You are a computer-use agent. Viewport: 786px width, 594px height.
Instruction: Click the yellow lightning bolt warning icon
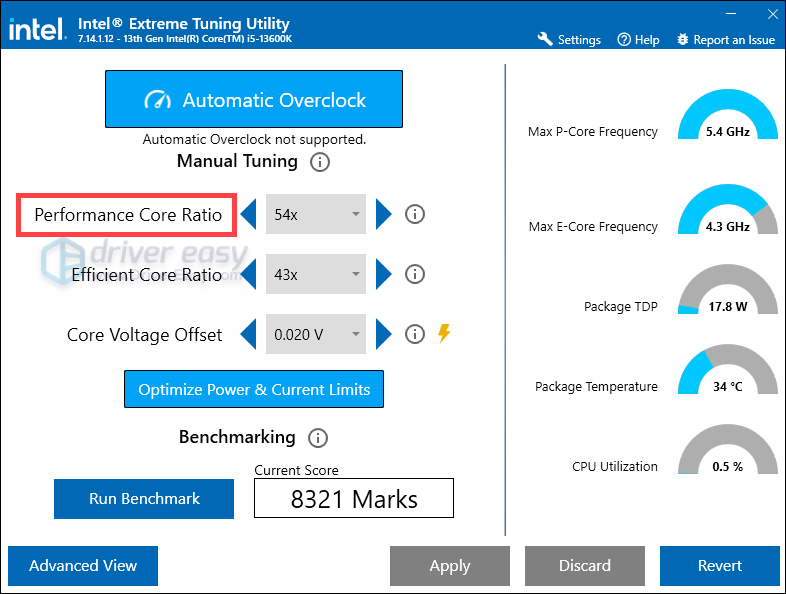(444, 333)
